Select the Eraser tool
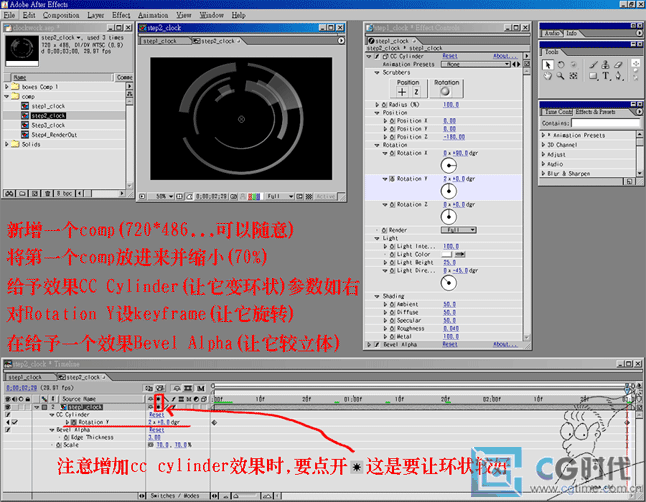Viewport: 646px width, 502px height. click(x=618, y=65)
